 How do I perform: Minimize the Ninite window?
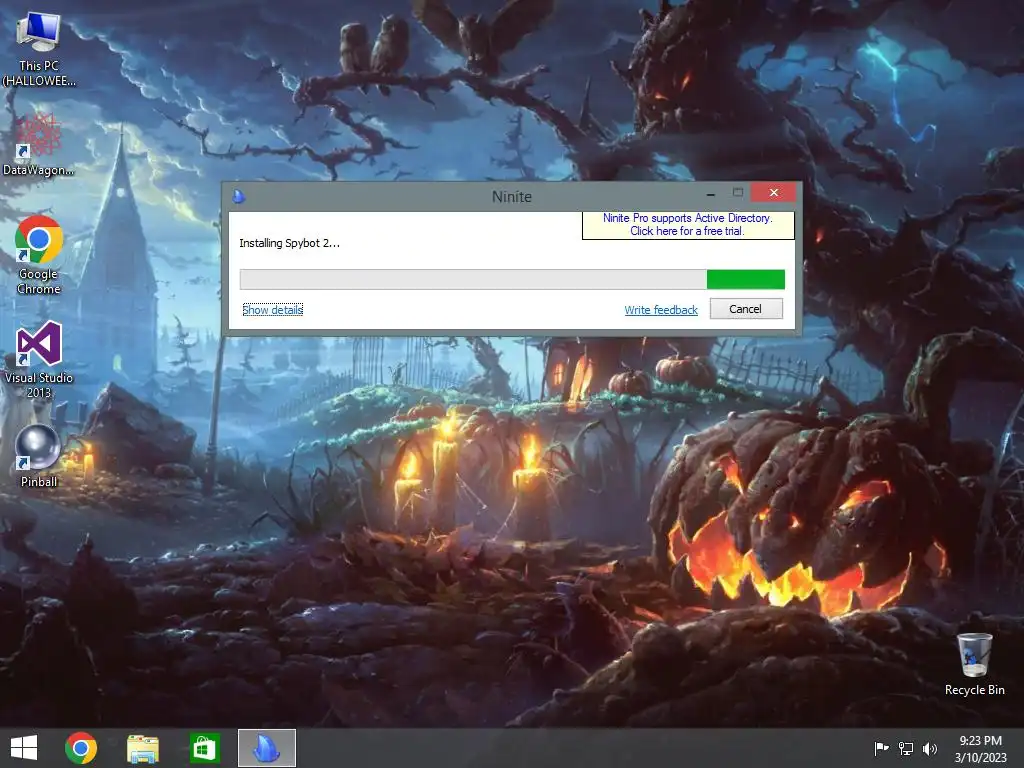pos(711,193)
